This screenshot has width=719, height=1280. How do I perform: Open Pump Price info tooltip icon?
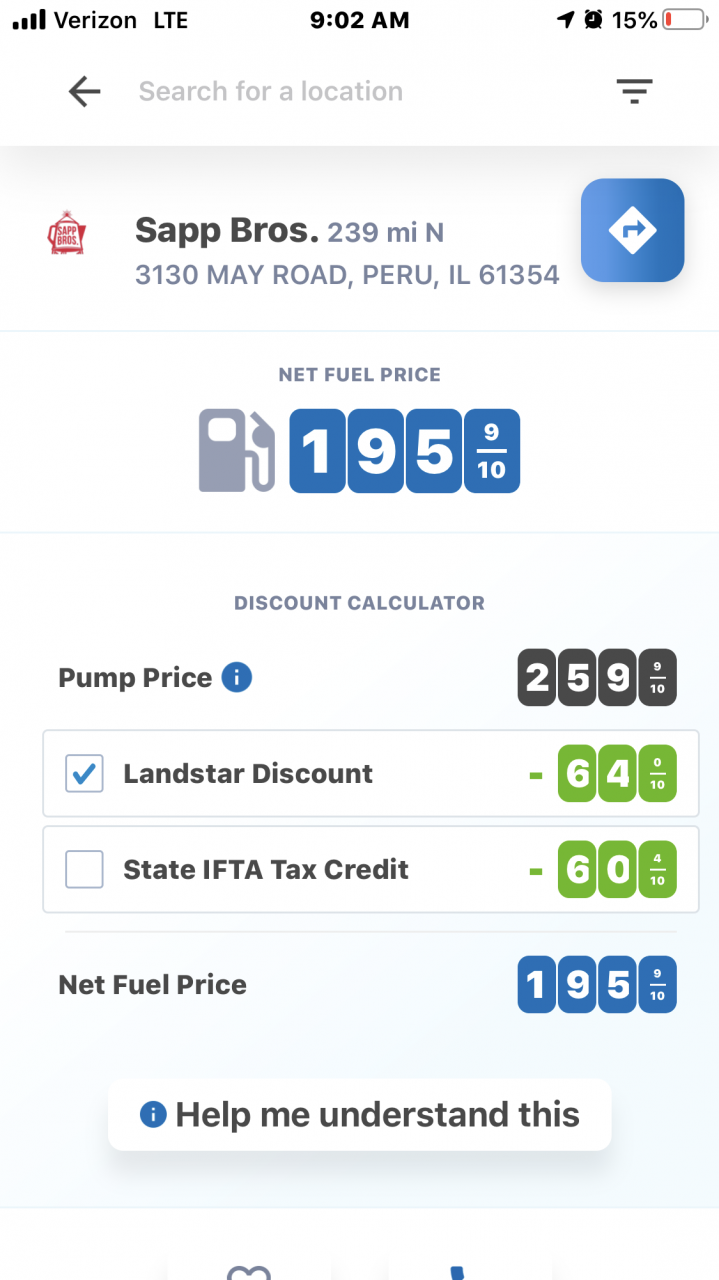[237, 677]
